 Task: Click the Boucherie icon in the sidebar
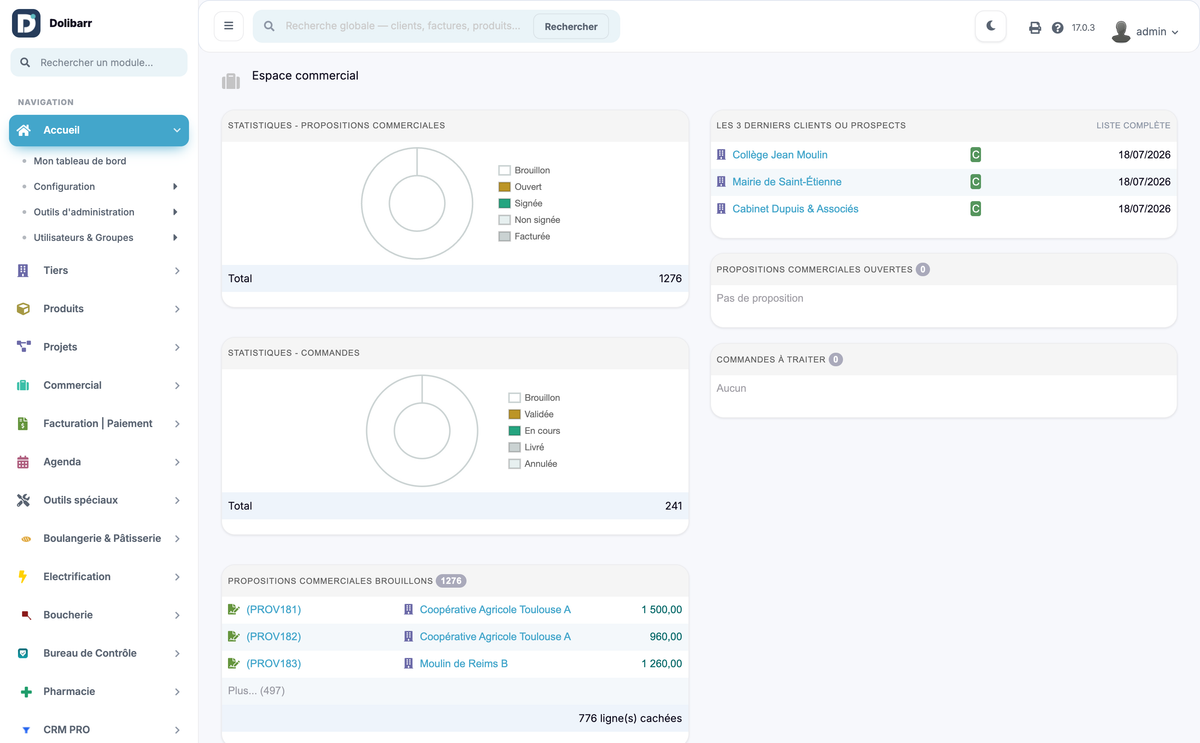pyautogui.click(x=26, y=615)
